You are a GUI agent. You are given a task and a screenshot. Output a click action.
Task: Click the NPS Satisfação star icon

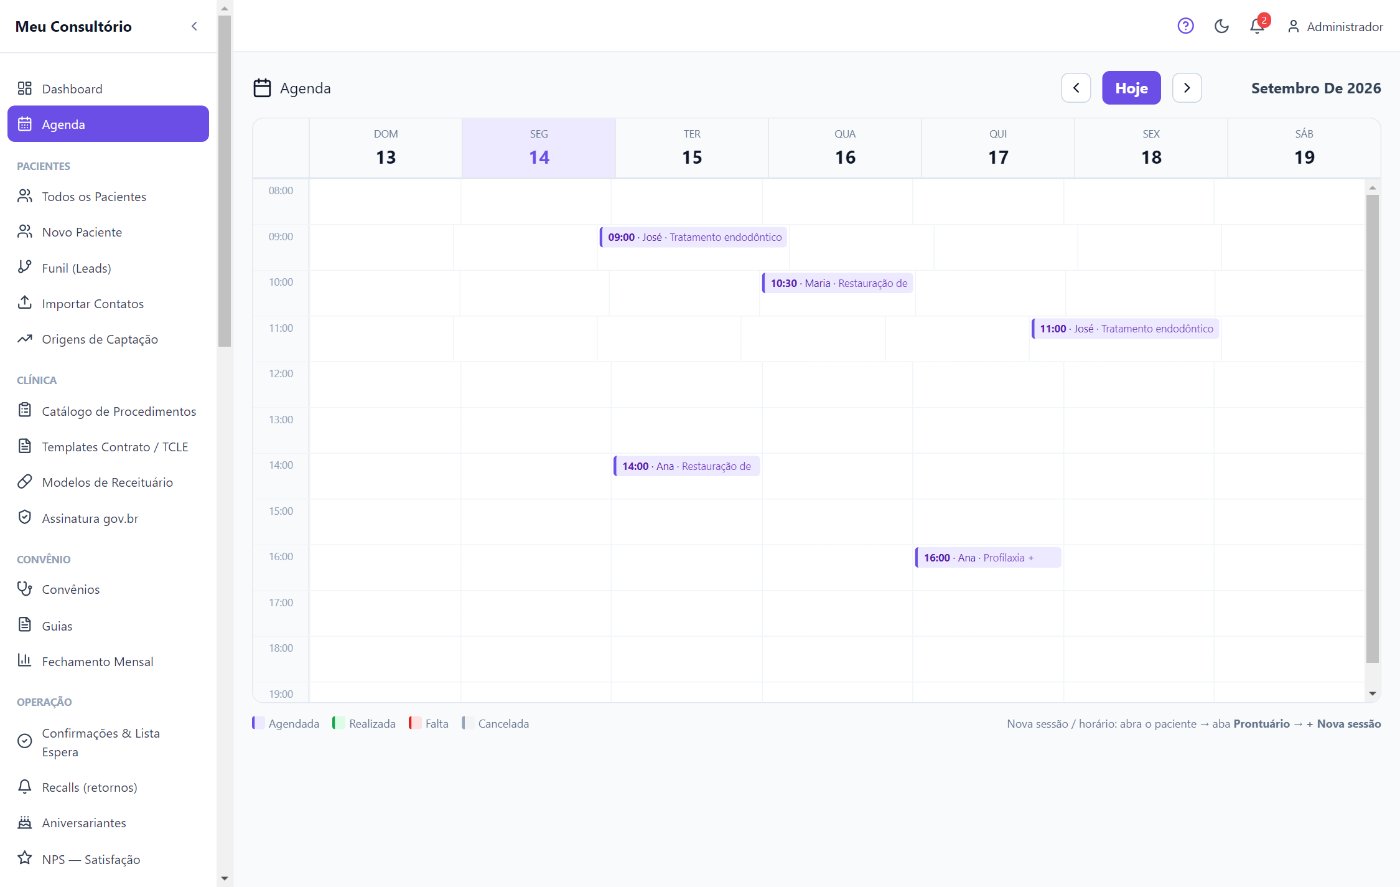click(x=25, y=858)
